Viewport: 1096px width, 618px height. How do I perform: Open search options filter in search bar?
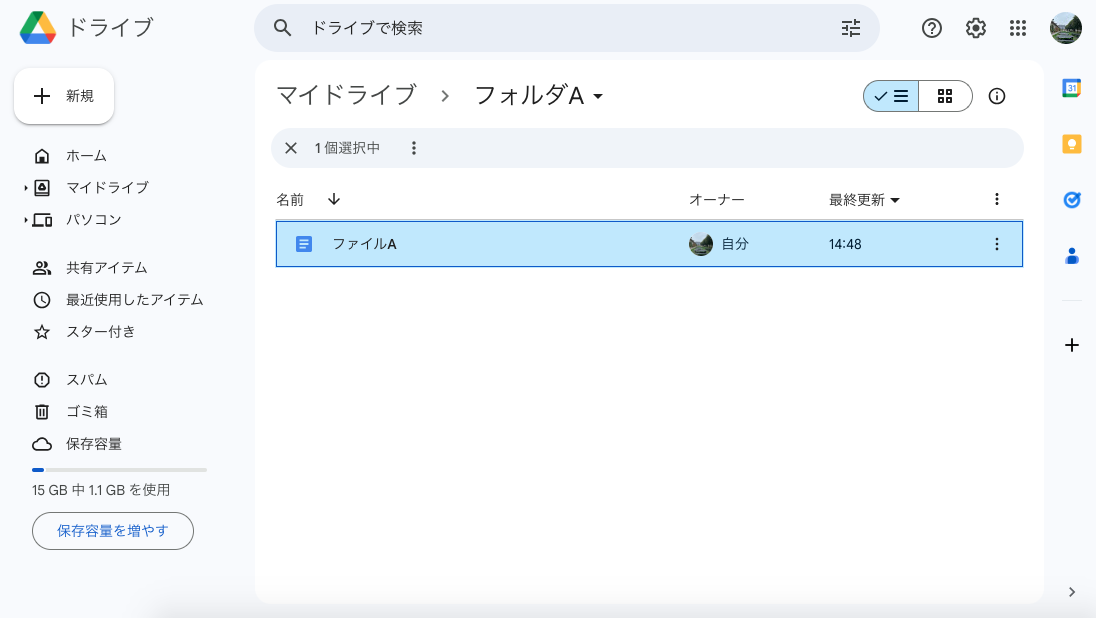point(851,28)
